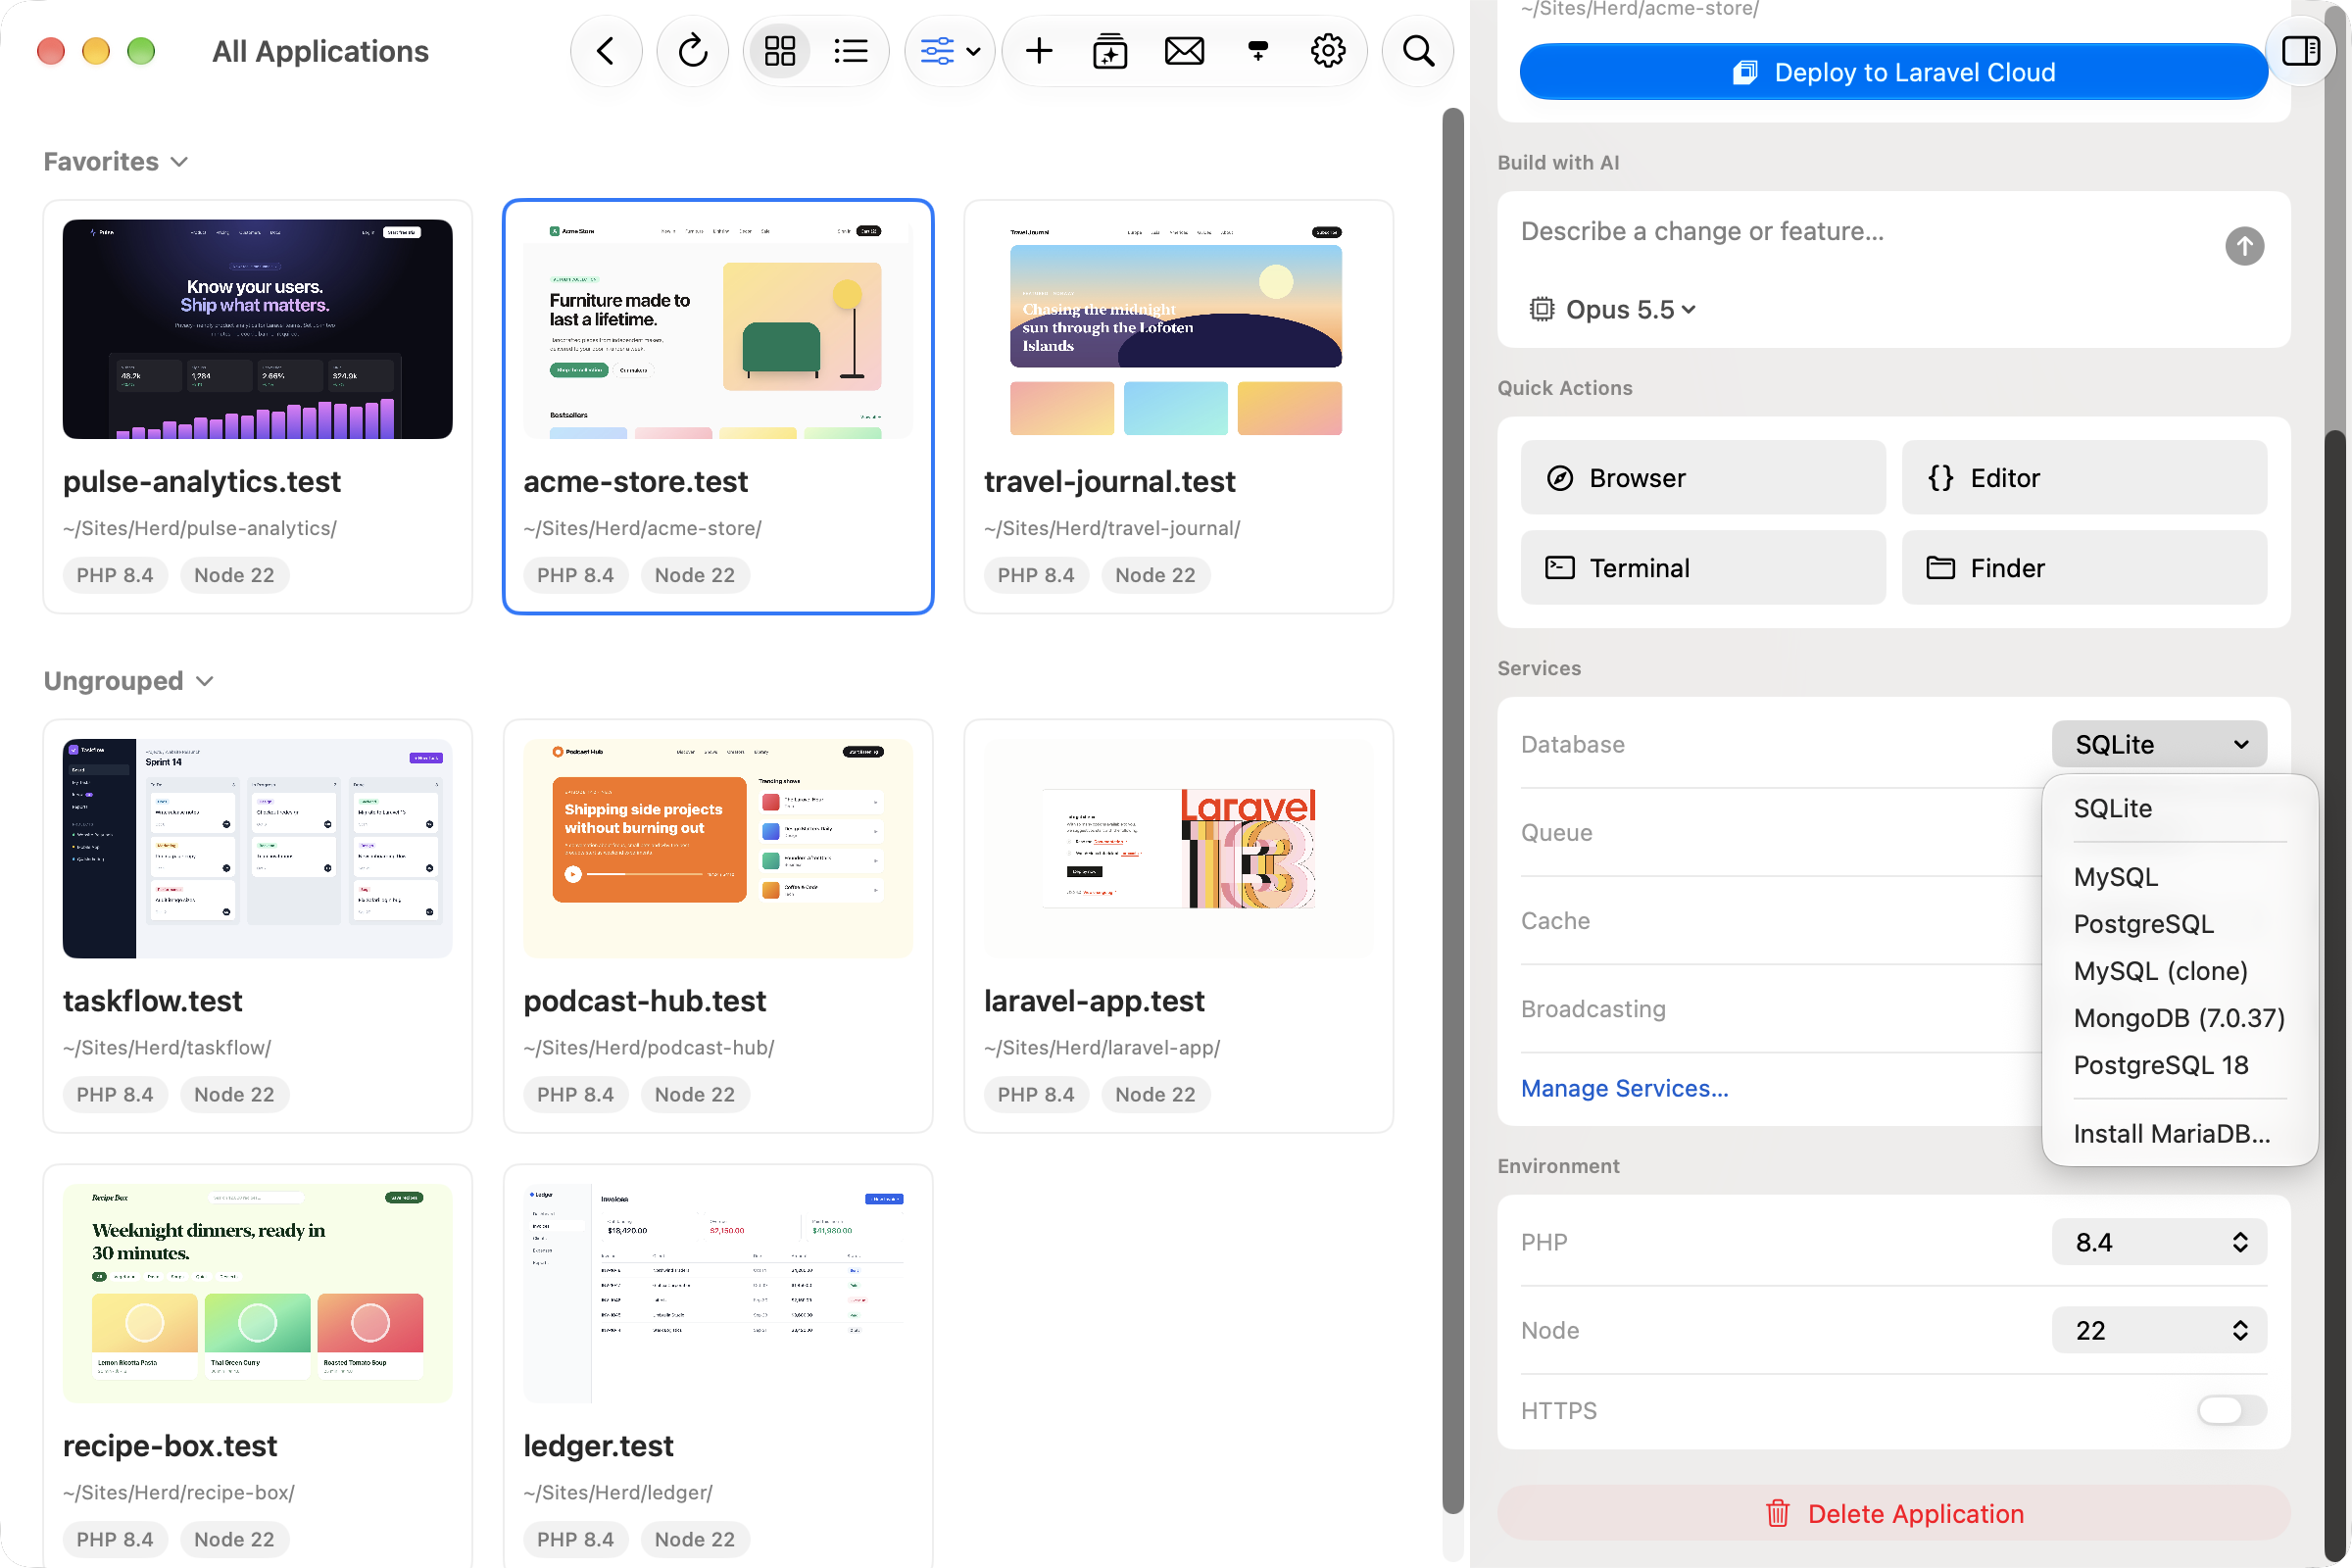Add a new application with plus icon
The width and height of the screenshot is (2352, 1568).
pyautogui.click(x=1039, y=51)
